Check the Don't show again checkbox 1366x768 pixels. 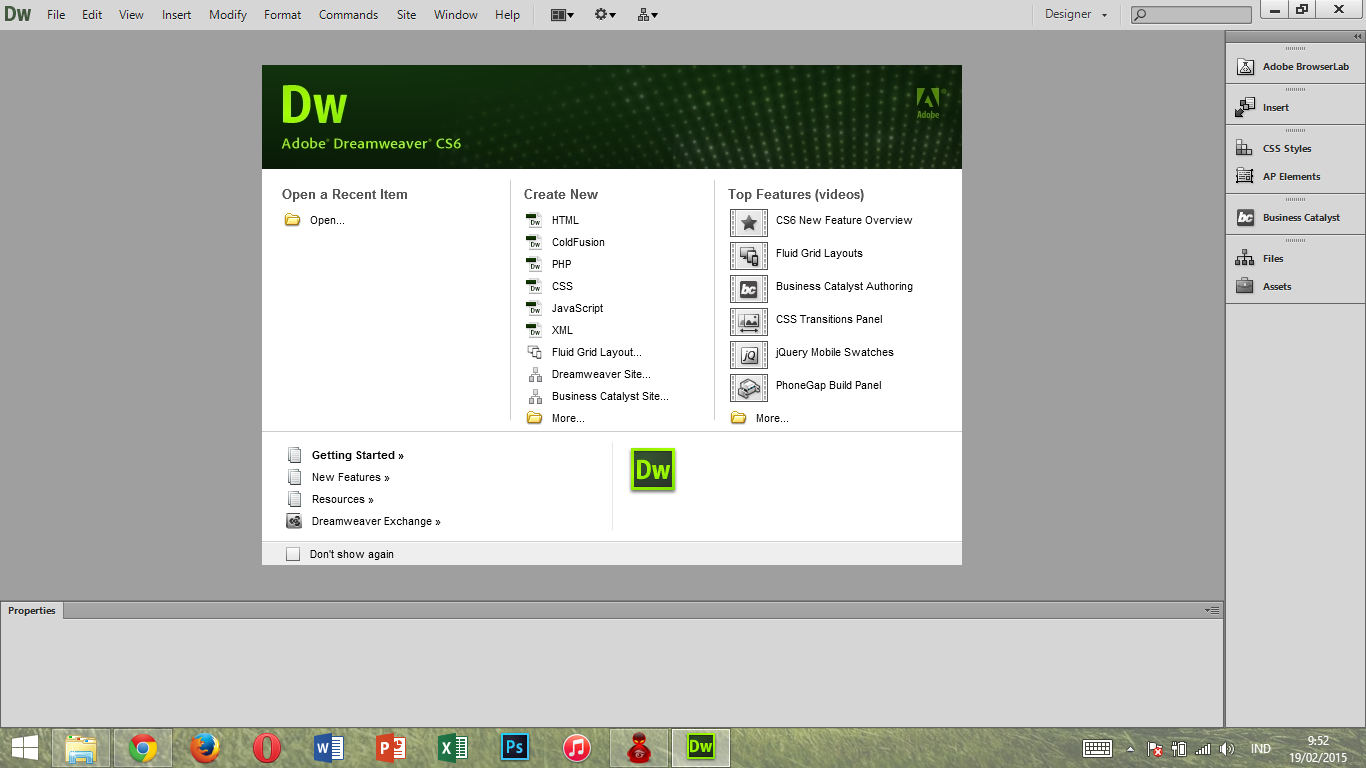coord(293,554)
